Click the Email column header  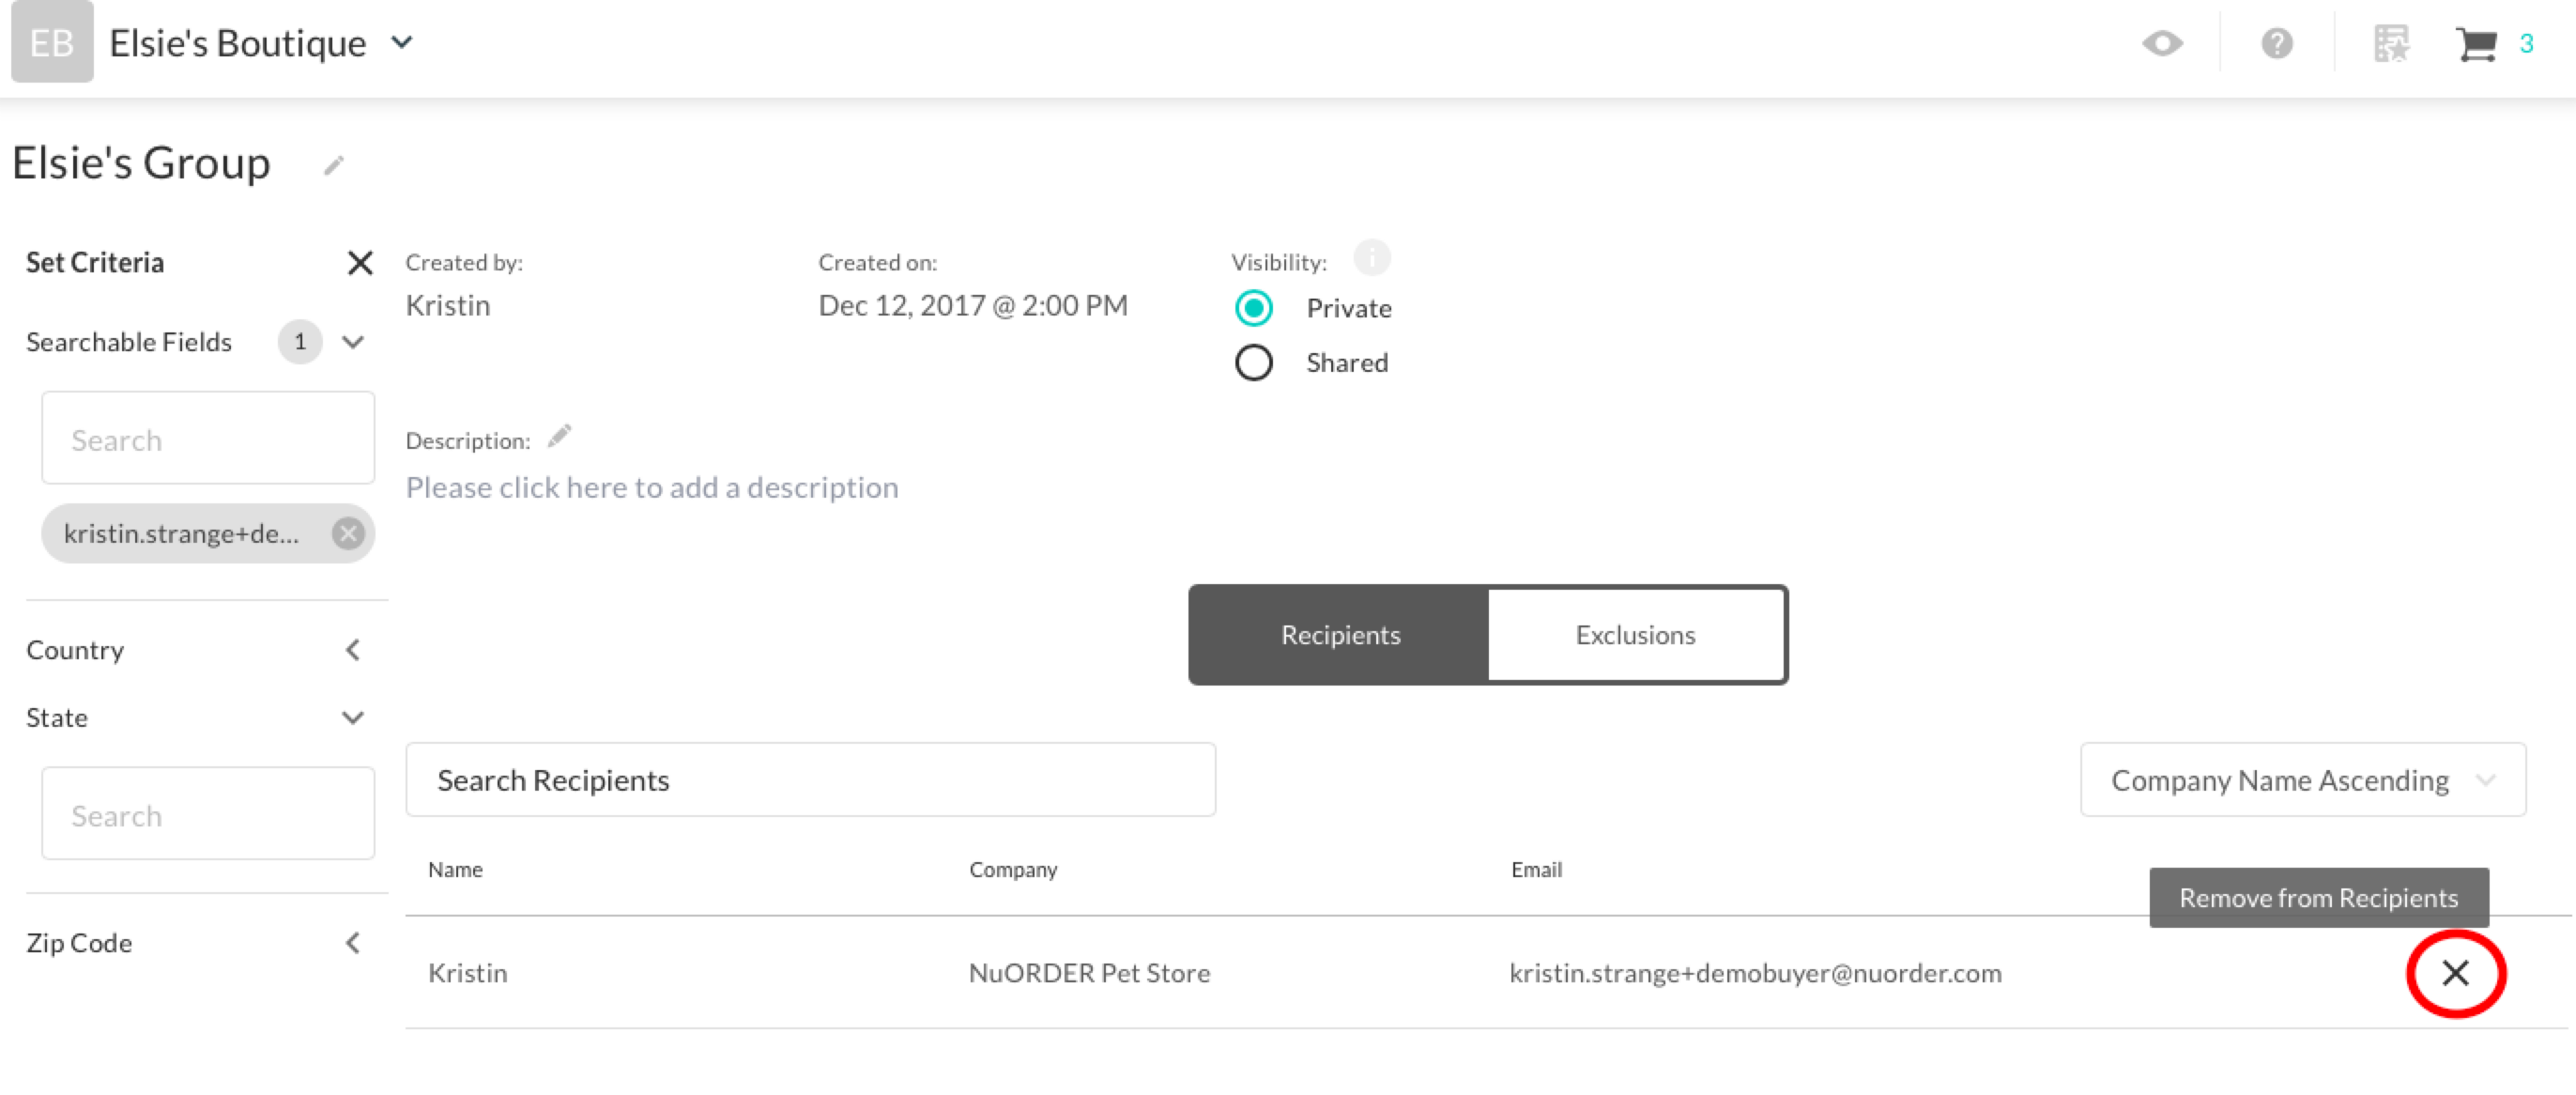[1536, 870]
